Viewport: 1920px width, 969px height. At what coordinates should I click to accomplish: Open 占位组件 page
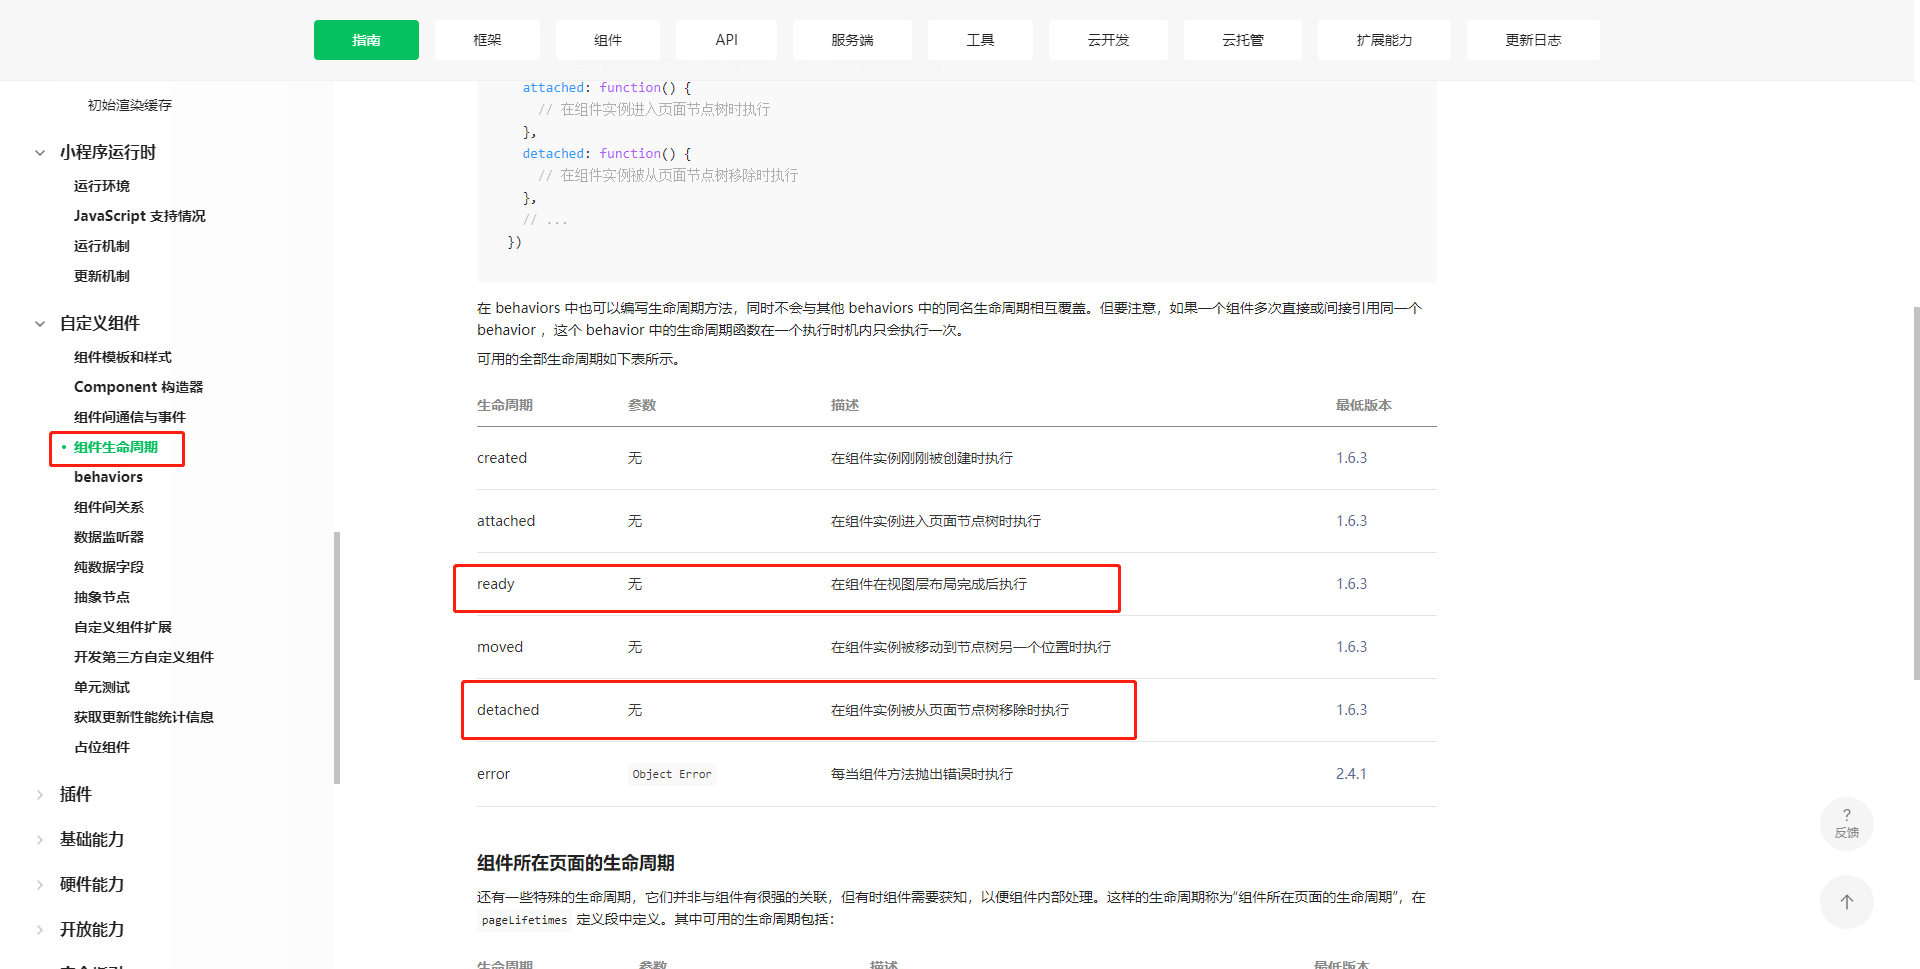click(101, 747)
